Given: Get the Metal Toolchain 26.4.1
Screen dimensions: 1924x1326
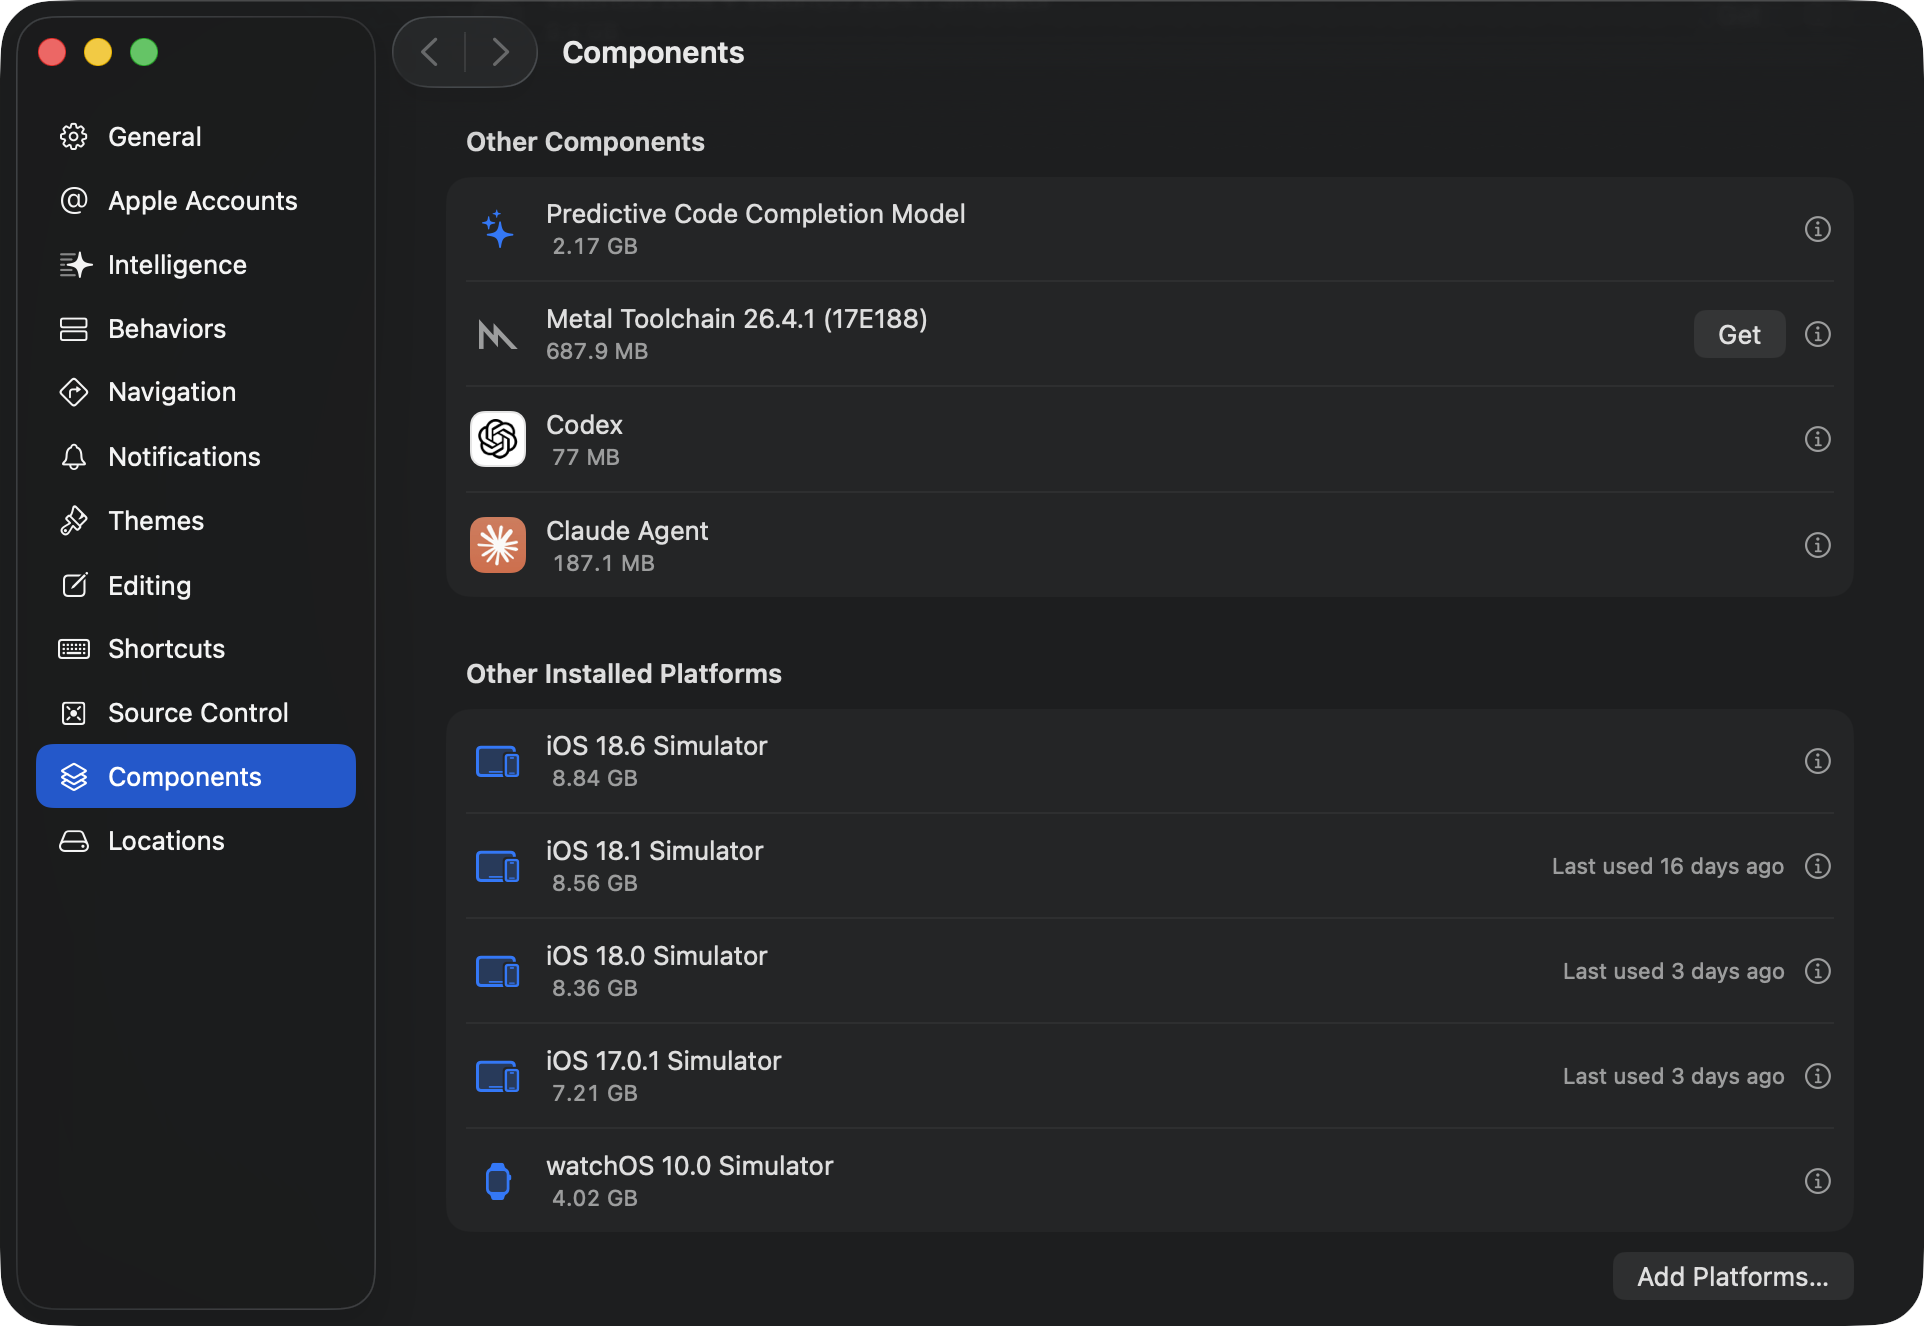Looking at the screenshot, I should (1739, 334).
